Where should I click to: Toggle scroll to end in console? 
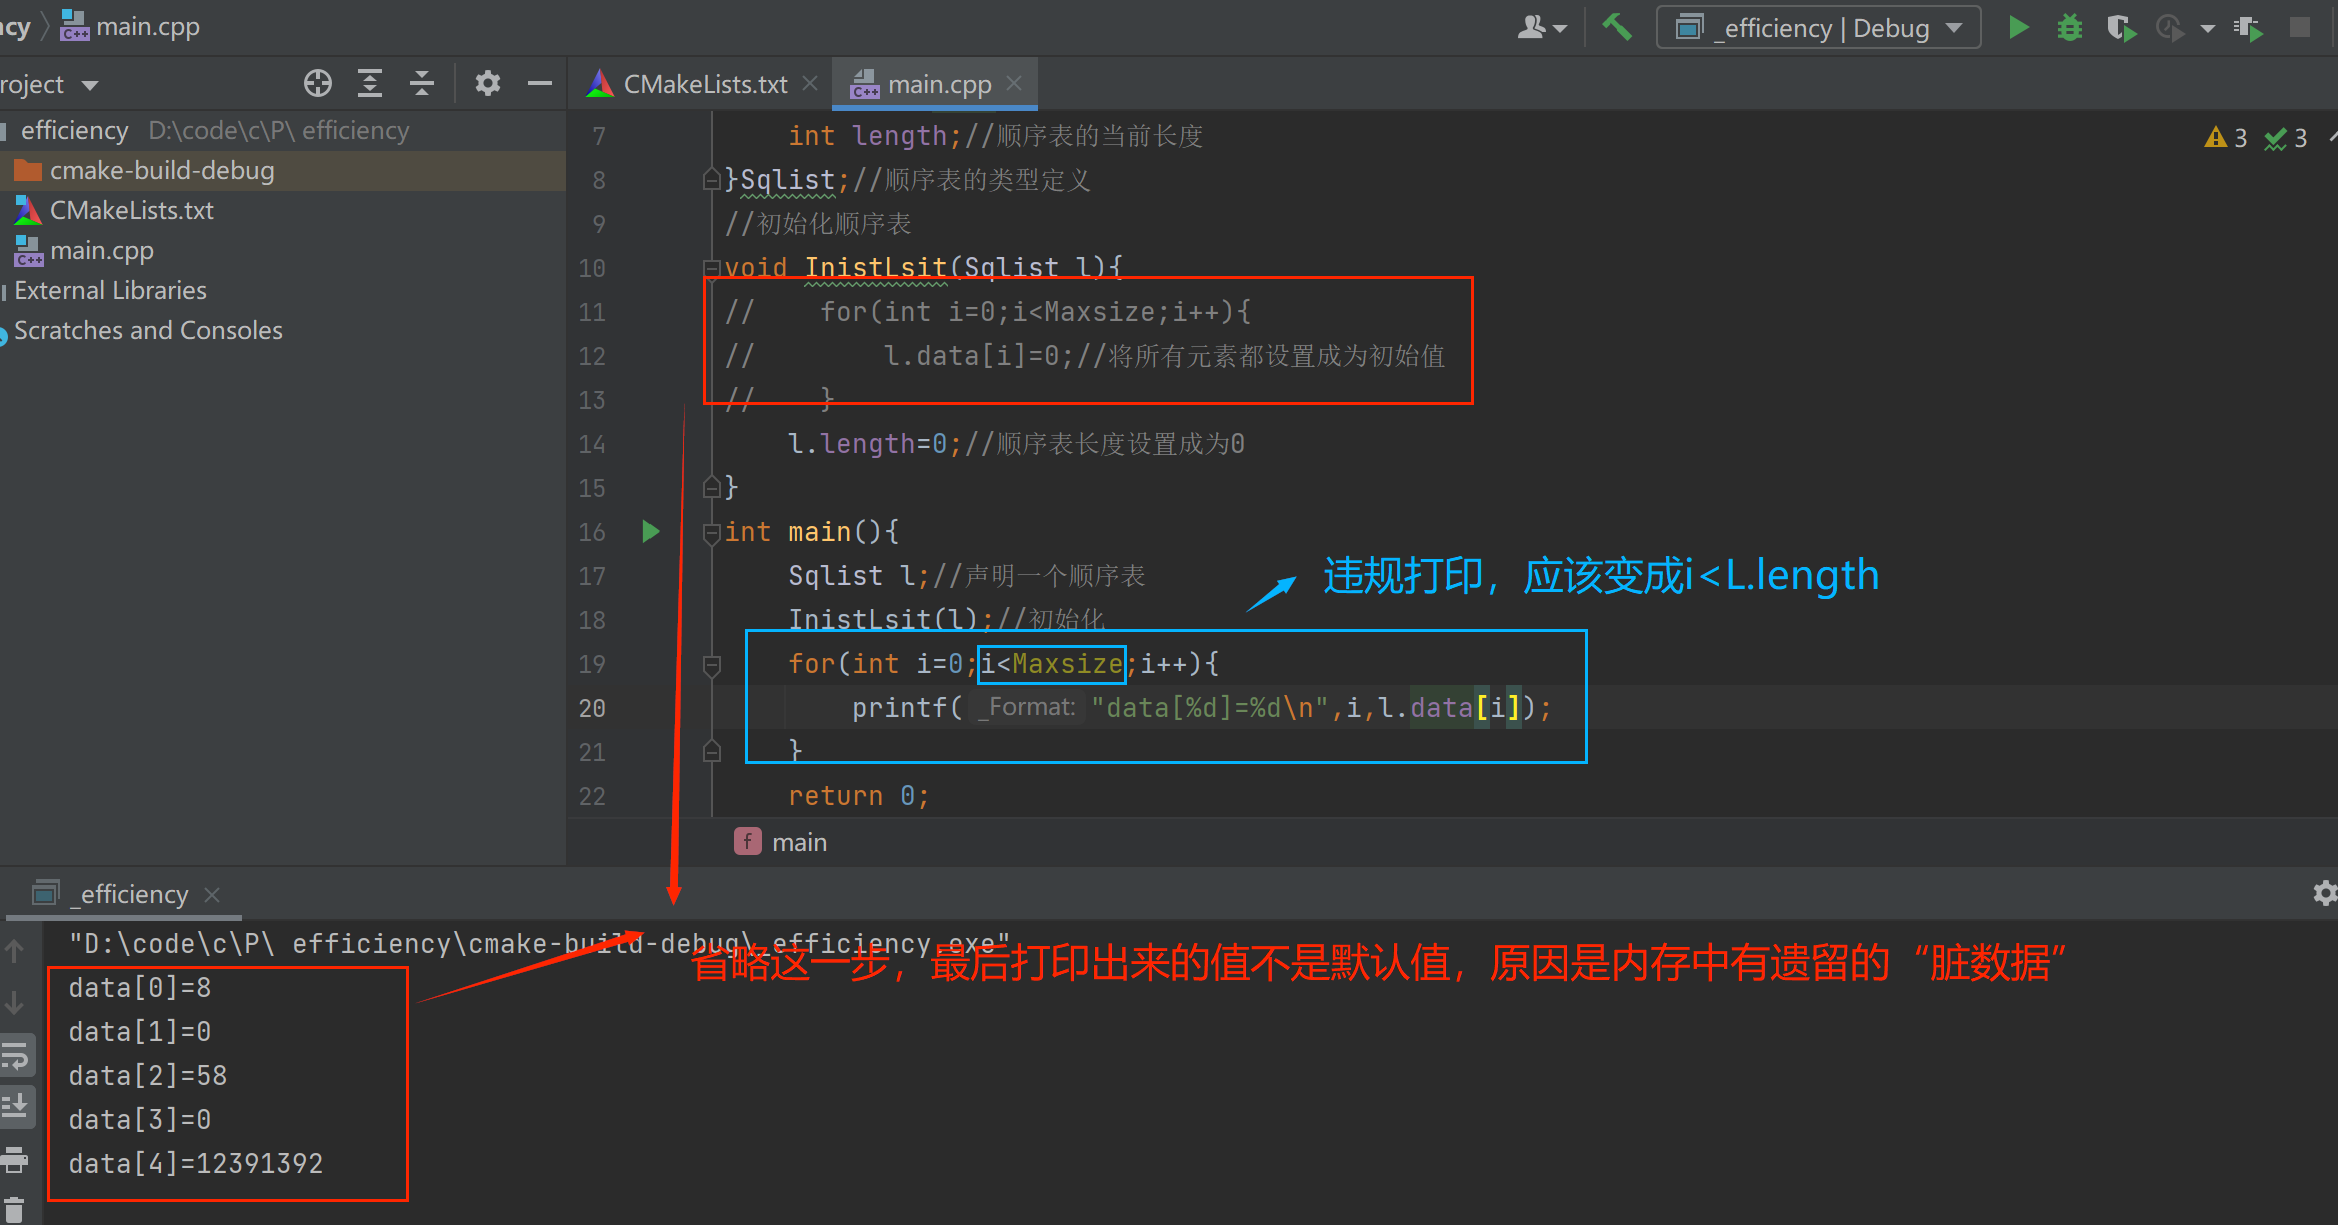click(x=16, y=1105)
